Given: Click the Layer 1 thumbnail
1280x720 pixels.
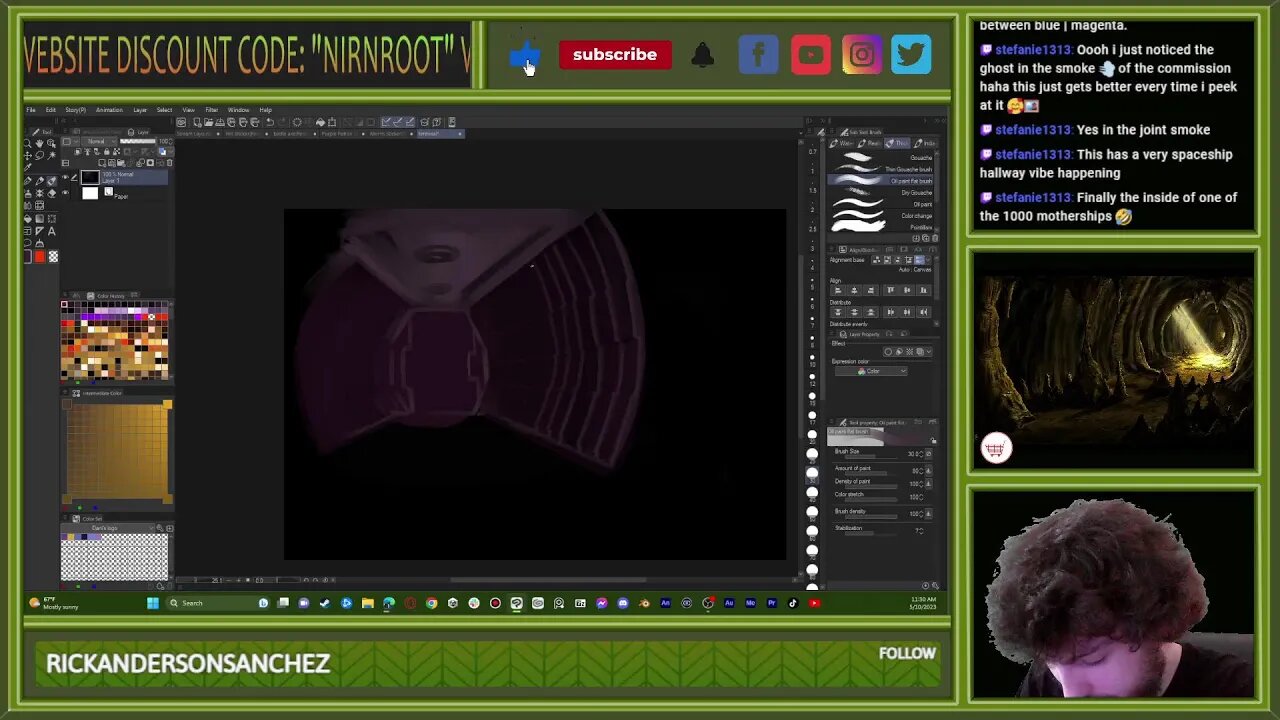Looking at the screenshot, I should (90, 177).
